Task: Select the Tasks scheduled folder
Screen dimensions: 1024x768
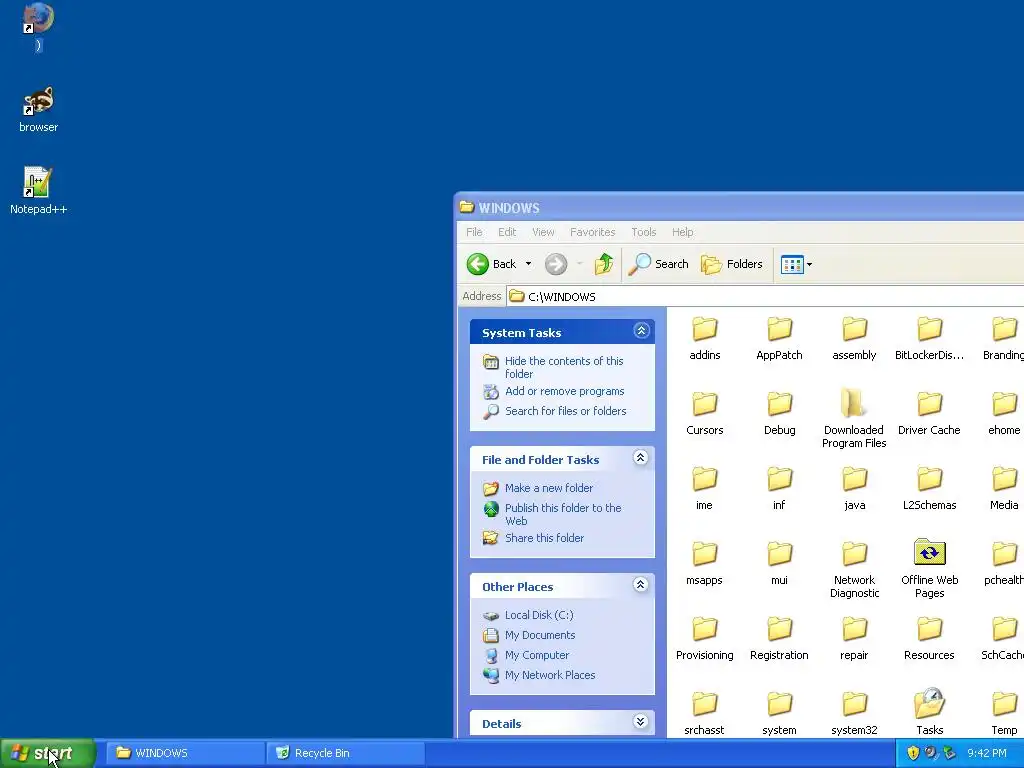Action: click(929, 712)
